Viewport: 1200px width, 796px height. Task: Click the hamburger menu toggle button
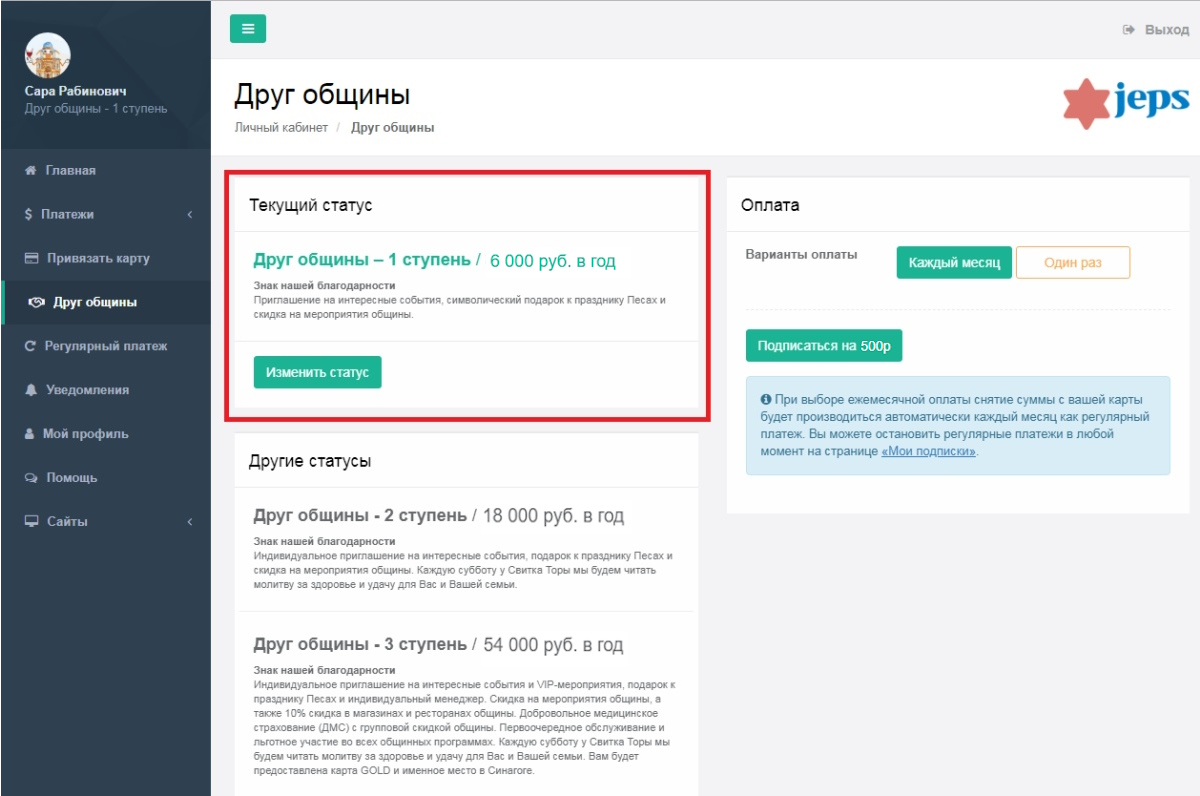[248, 29]
